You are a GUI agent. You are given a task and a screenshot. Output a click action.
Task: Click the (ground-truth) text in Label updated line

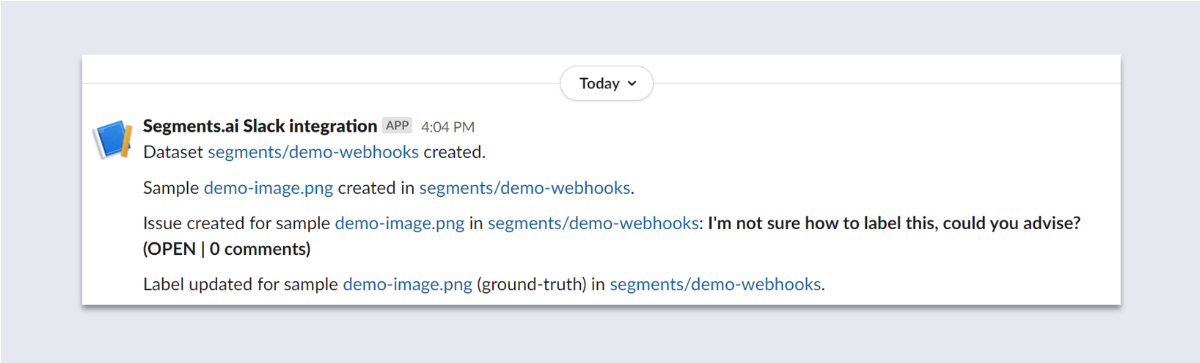click(531, 284)
